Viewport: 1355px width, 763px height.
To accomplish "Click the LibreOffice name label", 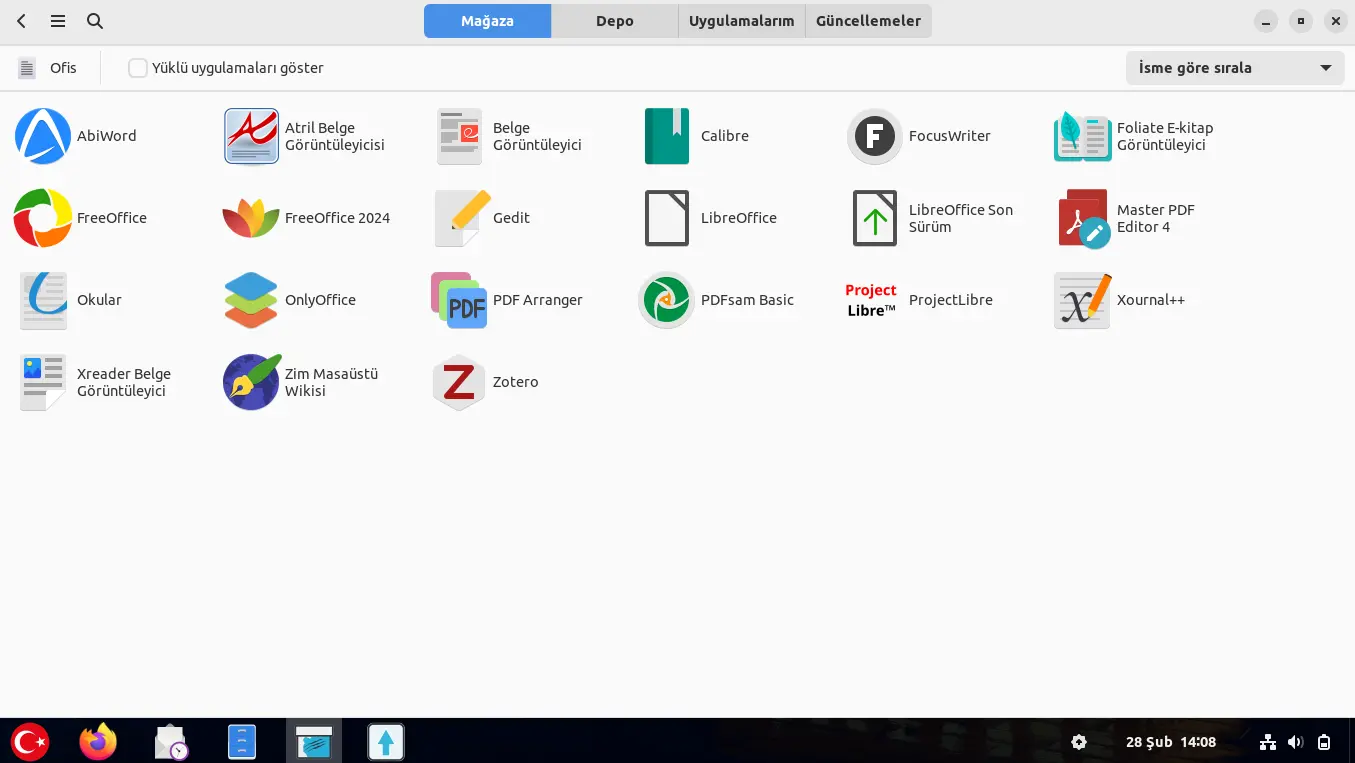I will click(739, 218).
